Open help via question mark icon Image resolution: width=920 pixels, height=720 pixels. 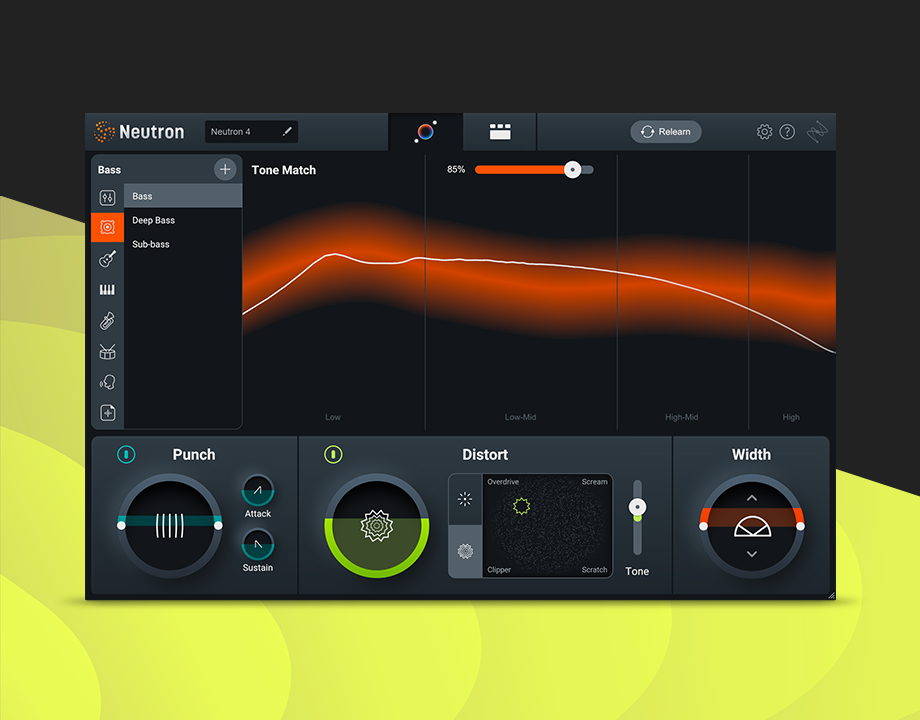click(x=787, y=132)
